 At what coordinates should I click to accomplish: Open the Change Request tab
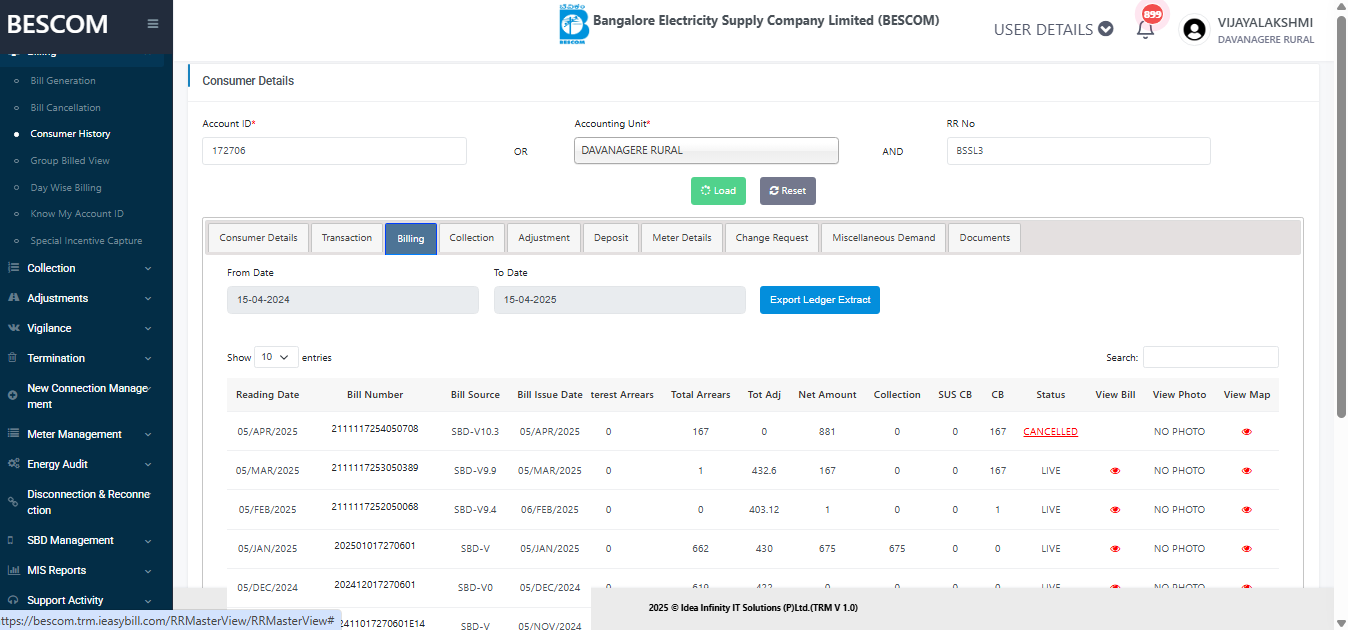(772, 238)
